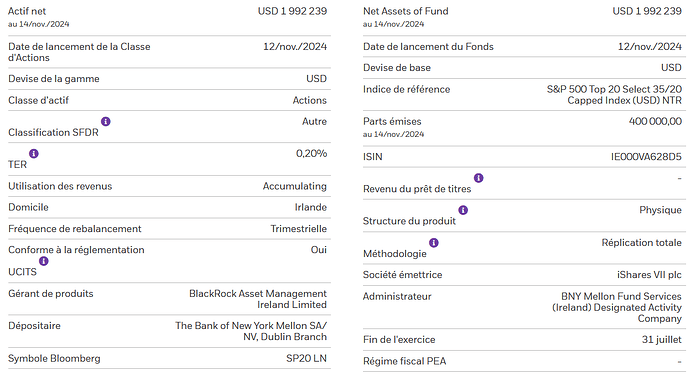Select BlackRock Asset Management Ireland Limited text
This screenshot has width=690, height=375.
258,299
